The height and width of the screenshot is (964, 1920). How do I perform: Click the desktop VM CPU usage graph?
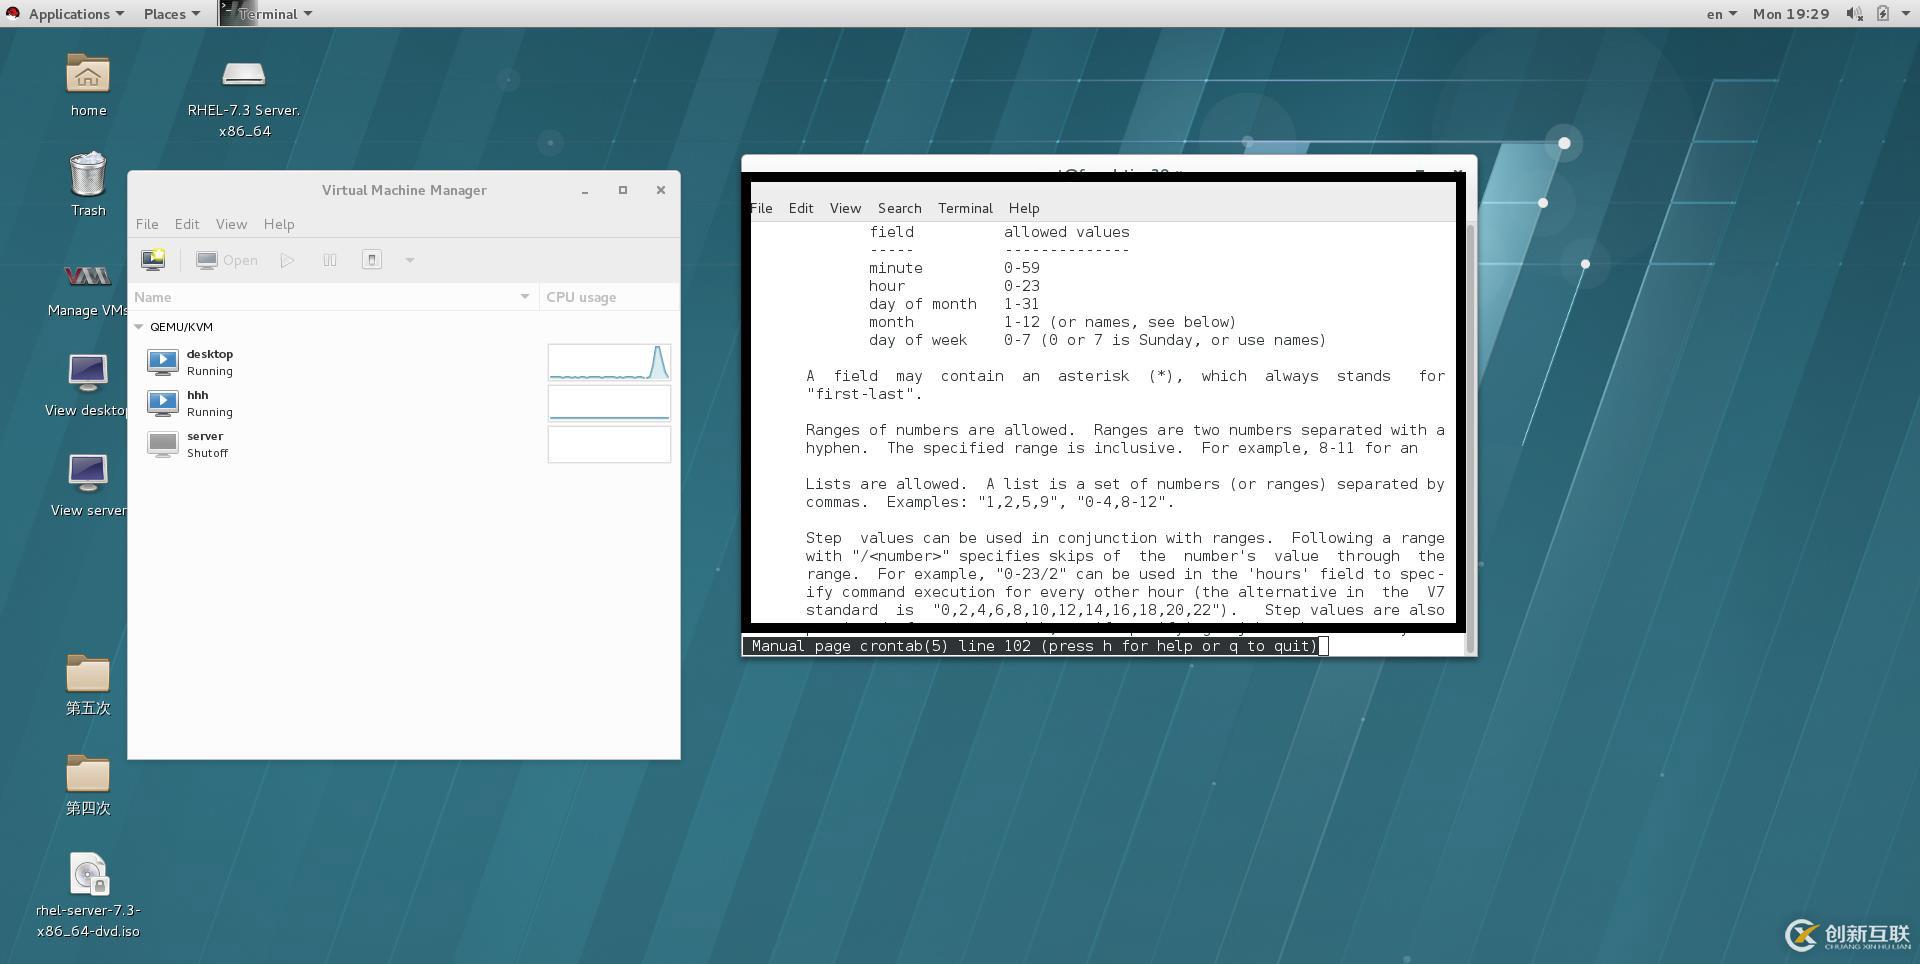(x=609, y=362)
